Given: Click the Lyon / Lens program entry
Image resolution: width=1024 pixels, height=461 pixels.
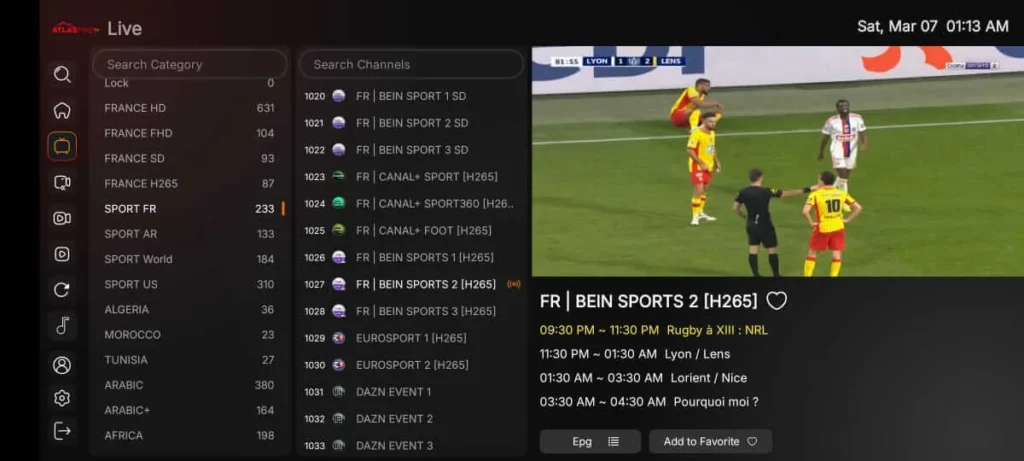Looking at the screenshot, I should [635, 355].
